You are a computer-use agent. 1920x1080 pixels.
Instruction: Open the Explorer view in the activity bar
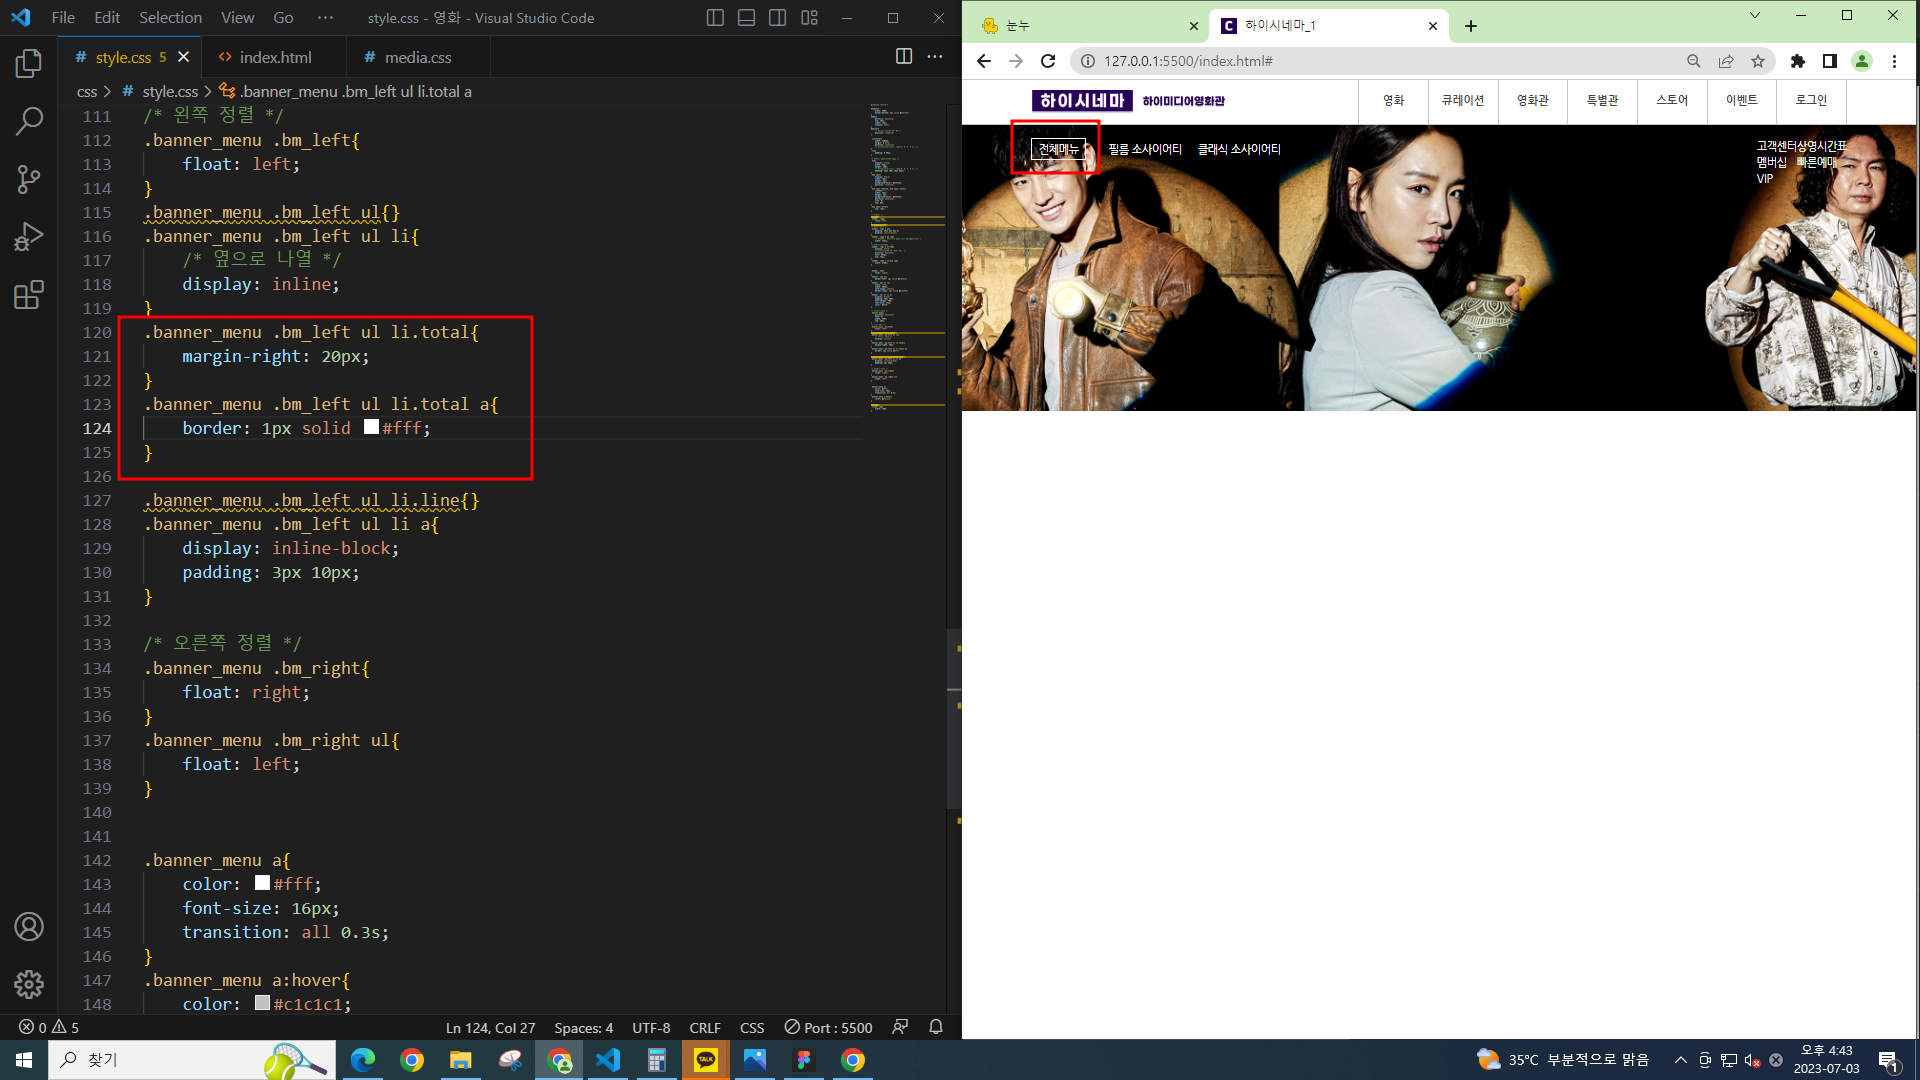point(29,64)
